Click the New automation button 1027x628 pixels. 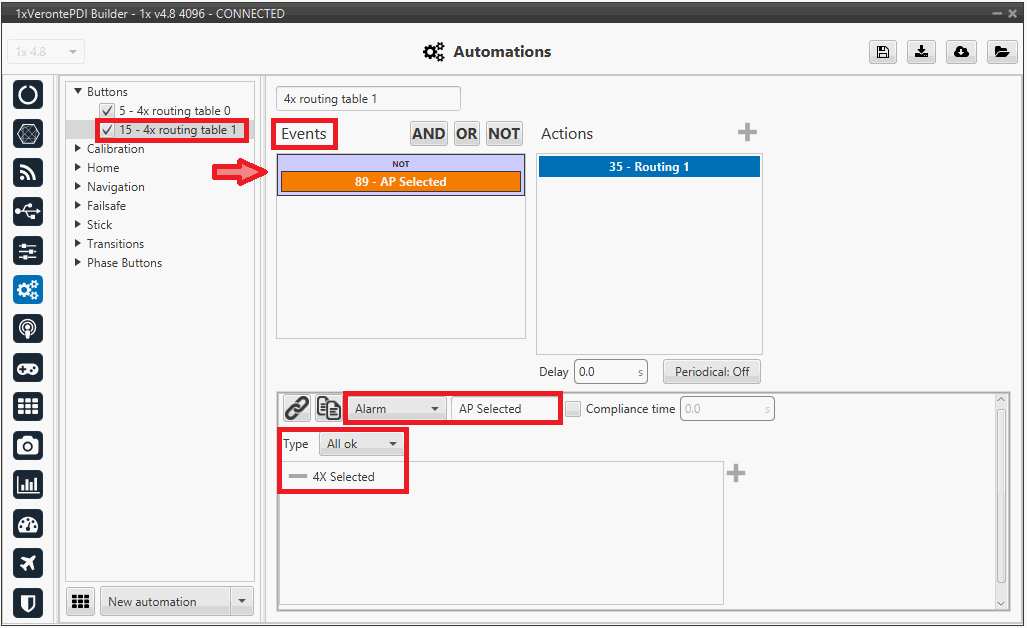pos(165,601)
